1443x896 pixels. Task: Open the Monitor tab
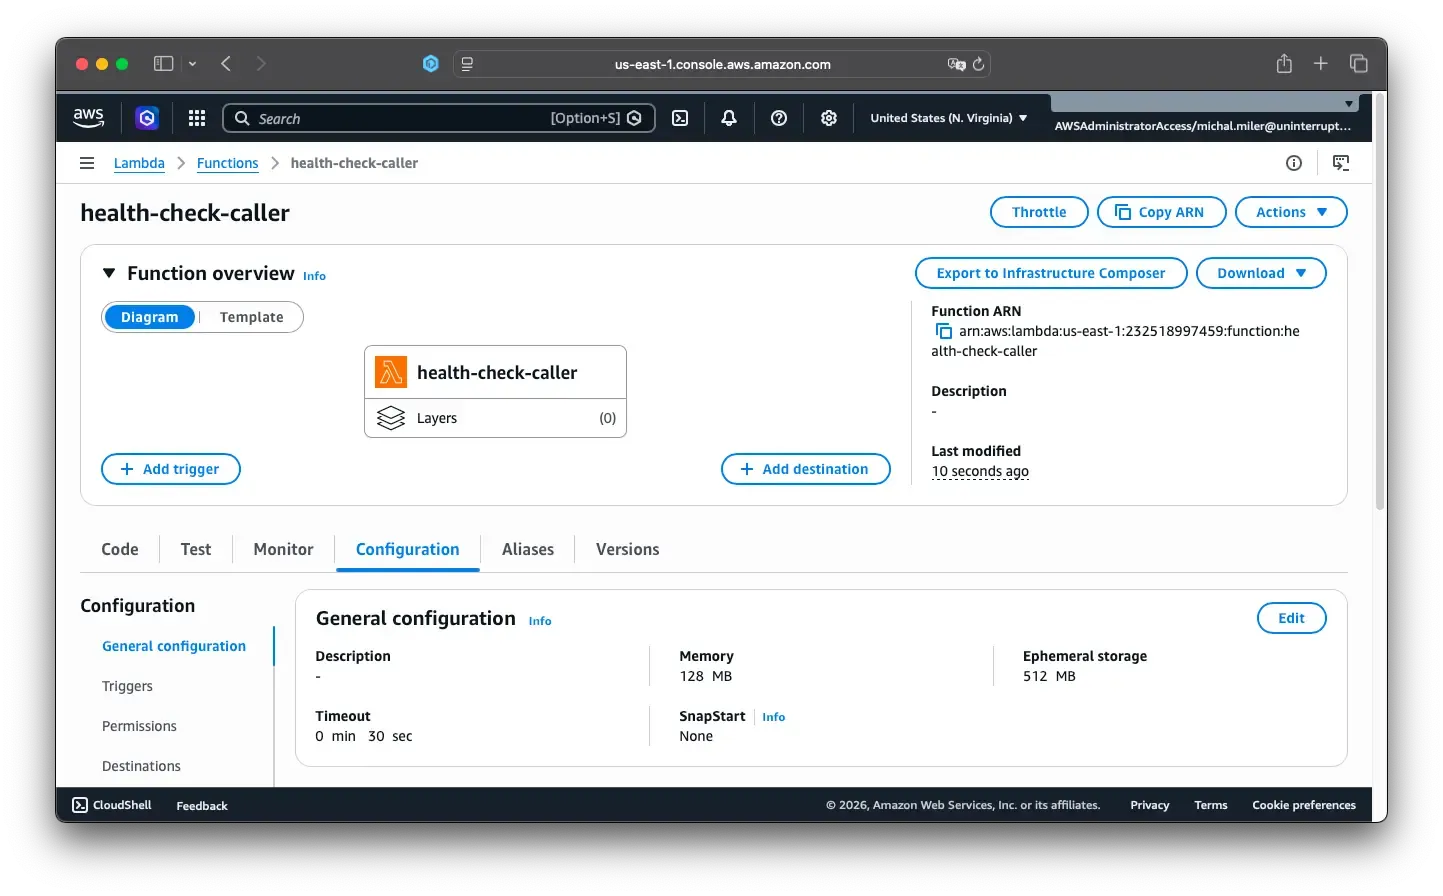(284, 549)
